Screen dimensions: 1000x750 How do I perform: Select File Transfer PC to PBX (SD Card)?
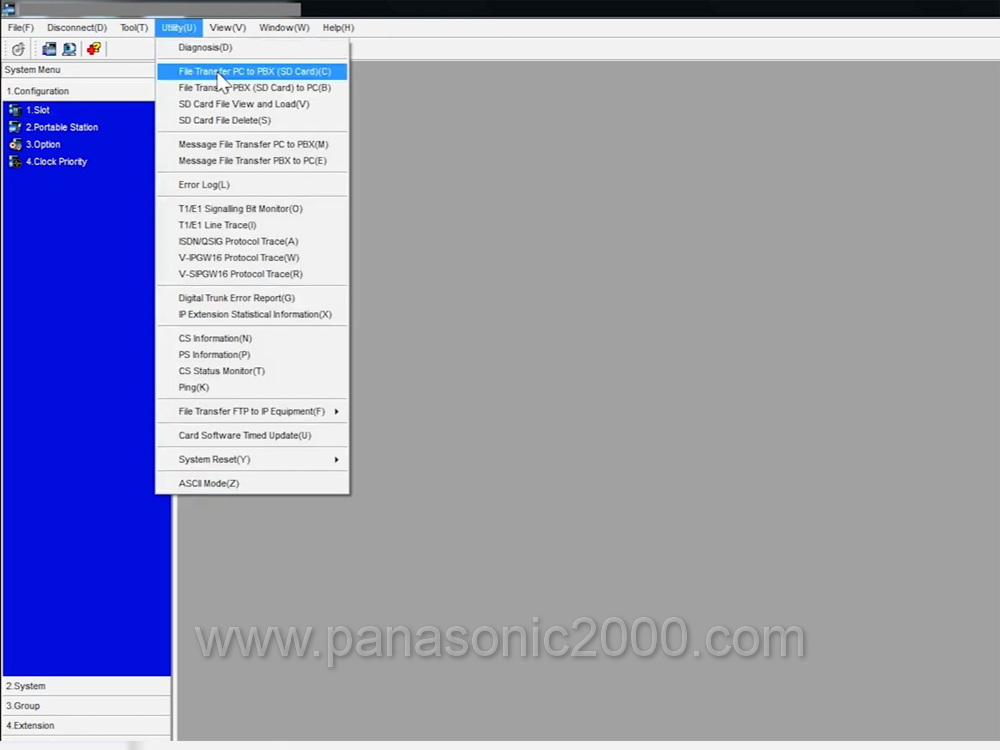tap(254, 72)
